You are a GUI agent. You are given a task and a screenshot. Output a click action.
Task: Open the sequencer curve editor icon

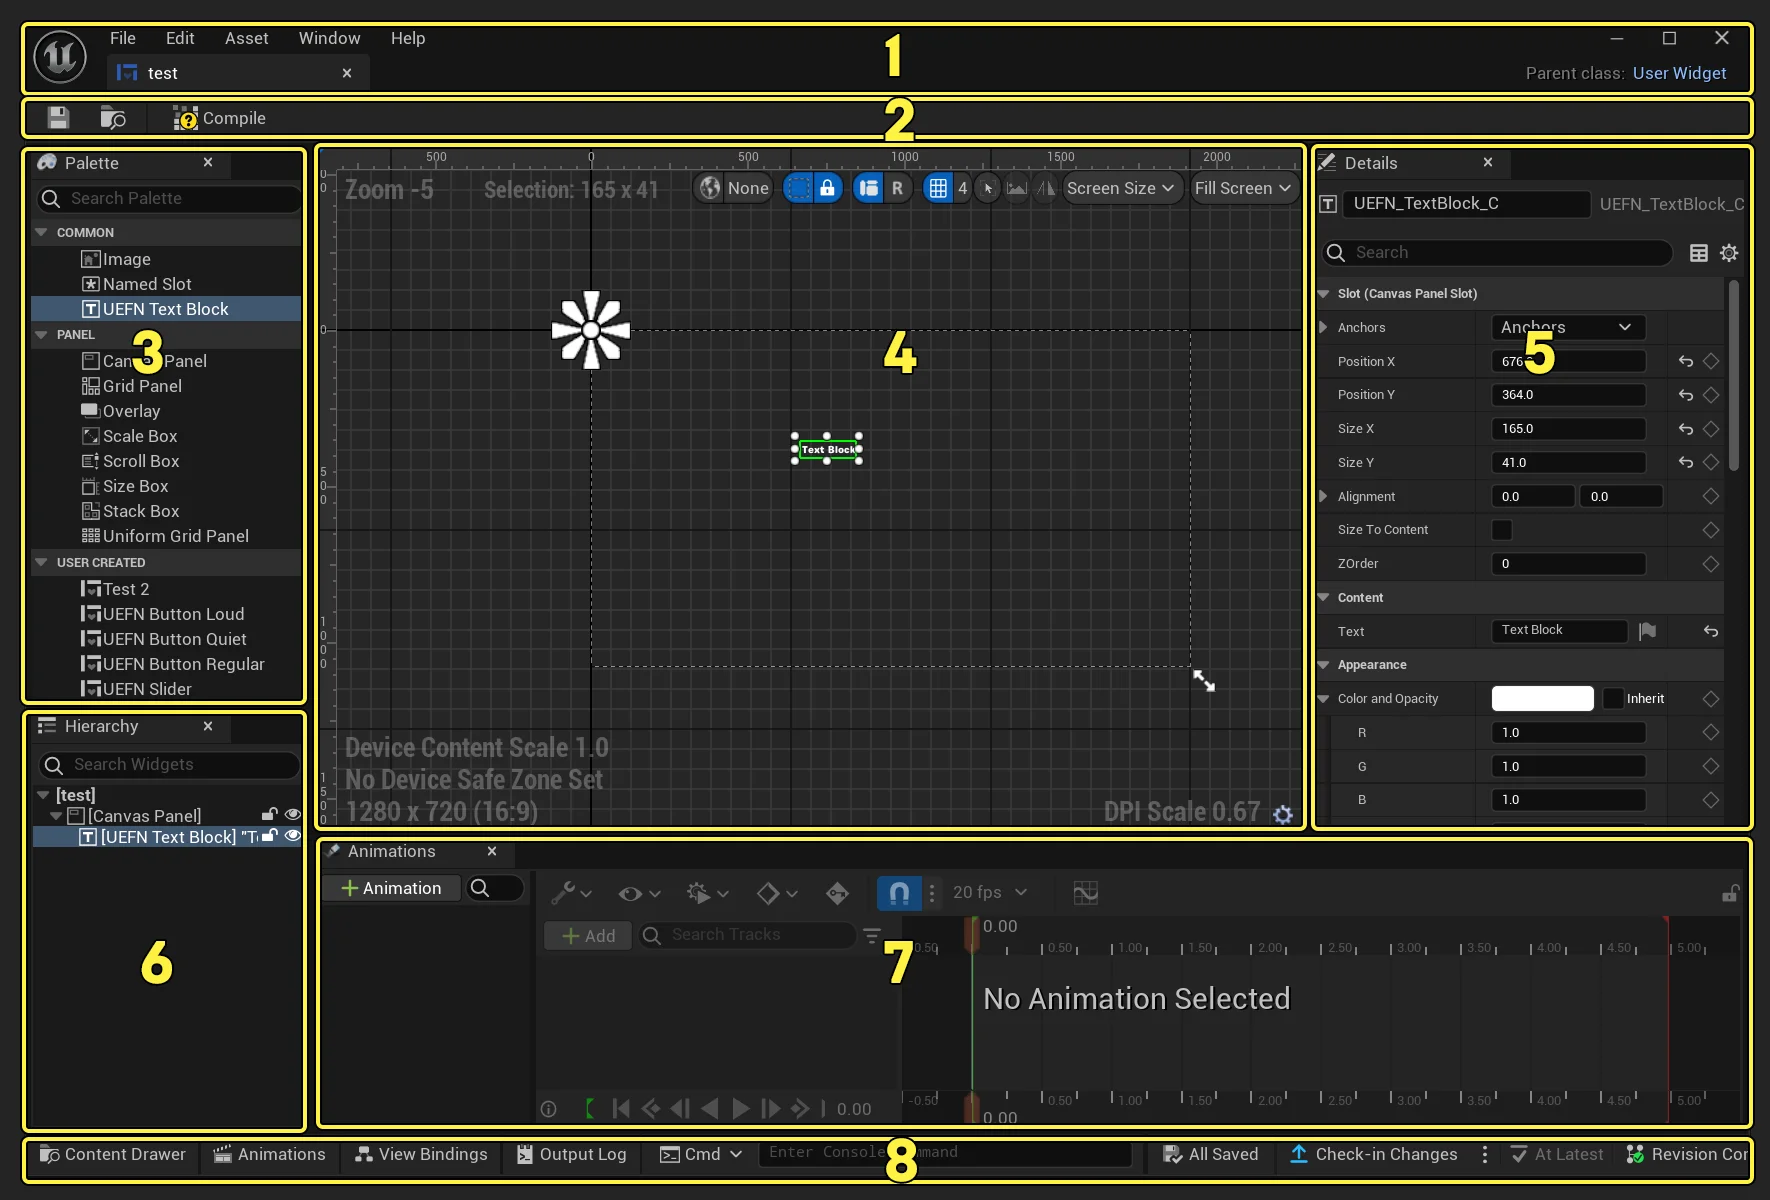(x=1085, y=892)
